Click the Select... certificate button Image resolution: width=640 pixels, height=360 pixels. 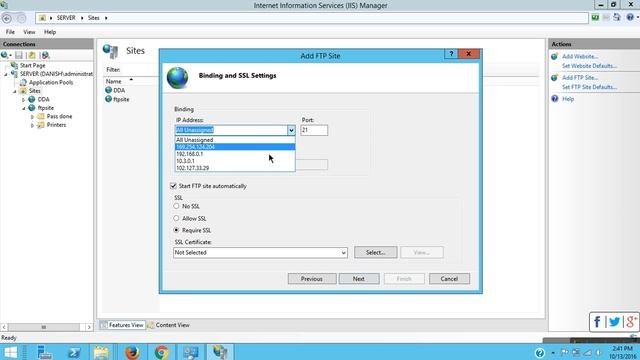376,253
